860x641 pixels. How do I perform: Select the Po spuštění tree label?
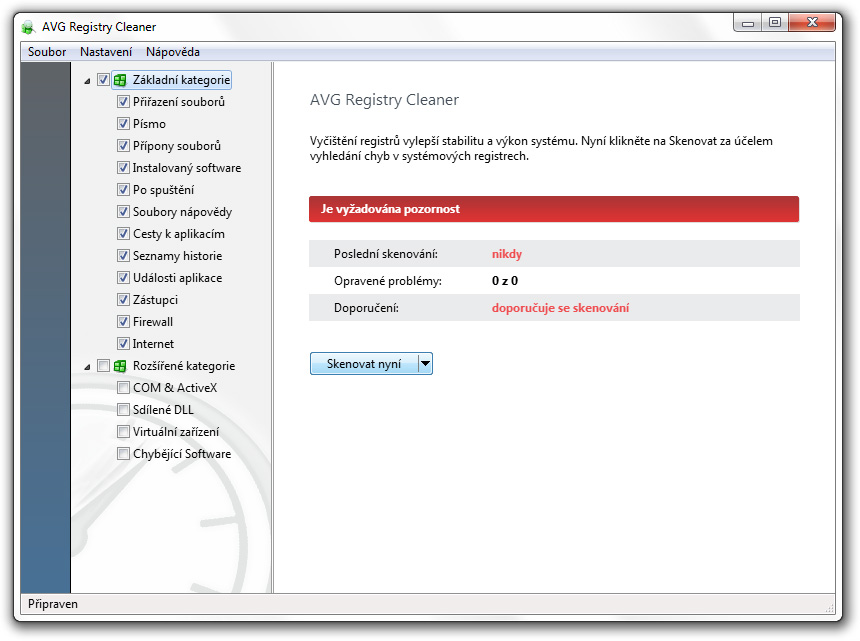click(x=163, y=190)
